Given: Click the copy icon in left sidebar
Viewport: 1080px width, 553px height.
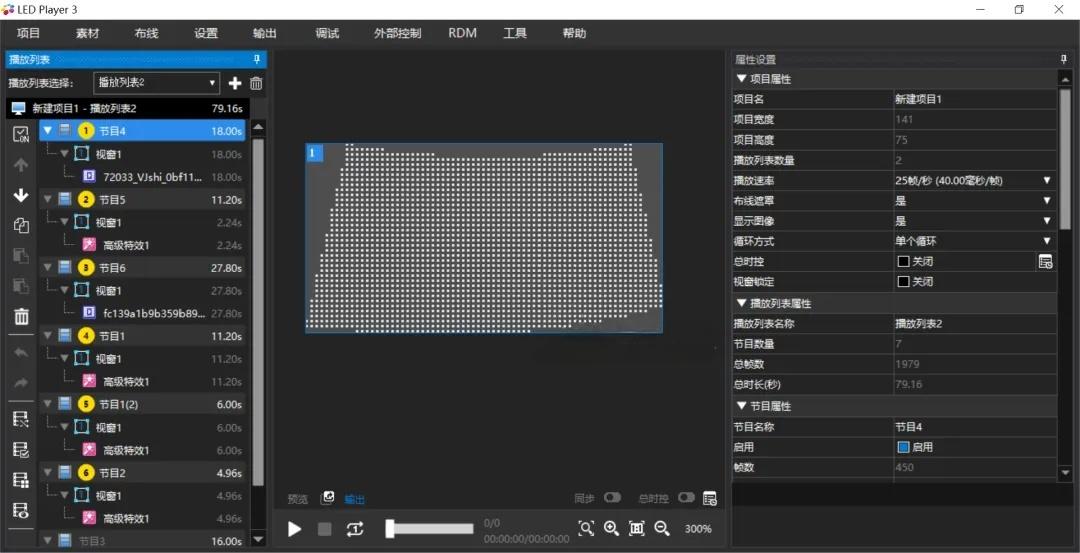Looking at the screenshot, I should click(21, 226).
